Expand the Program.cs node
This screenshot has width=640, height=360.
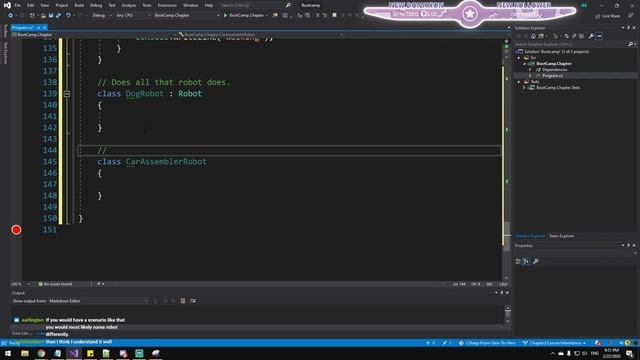coord(531,76)
